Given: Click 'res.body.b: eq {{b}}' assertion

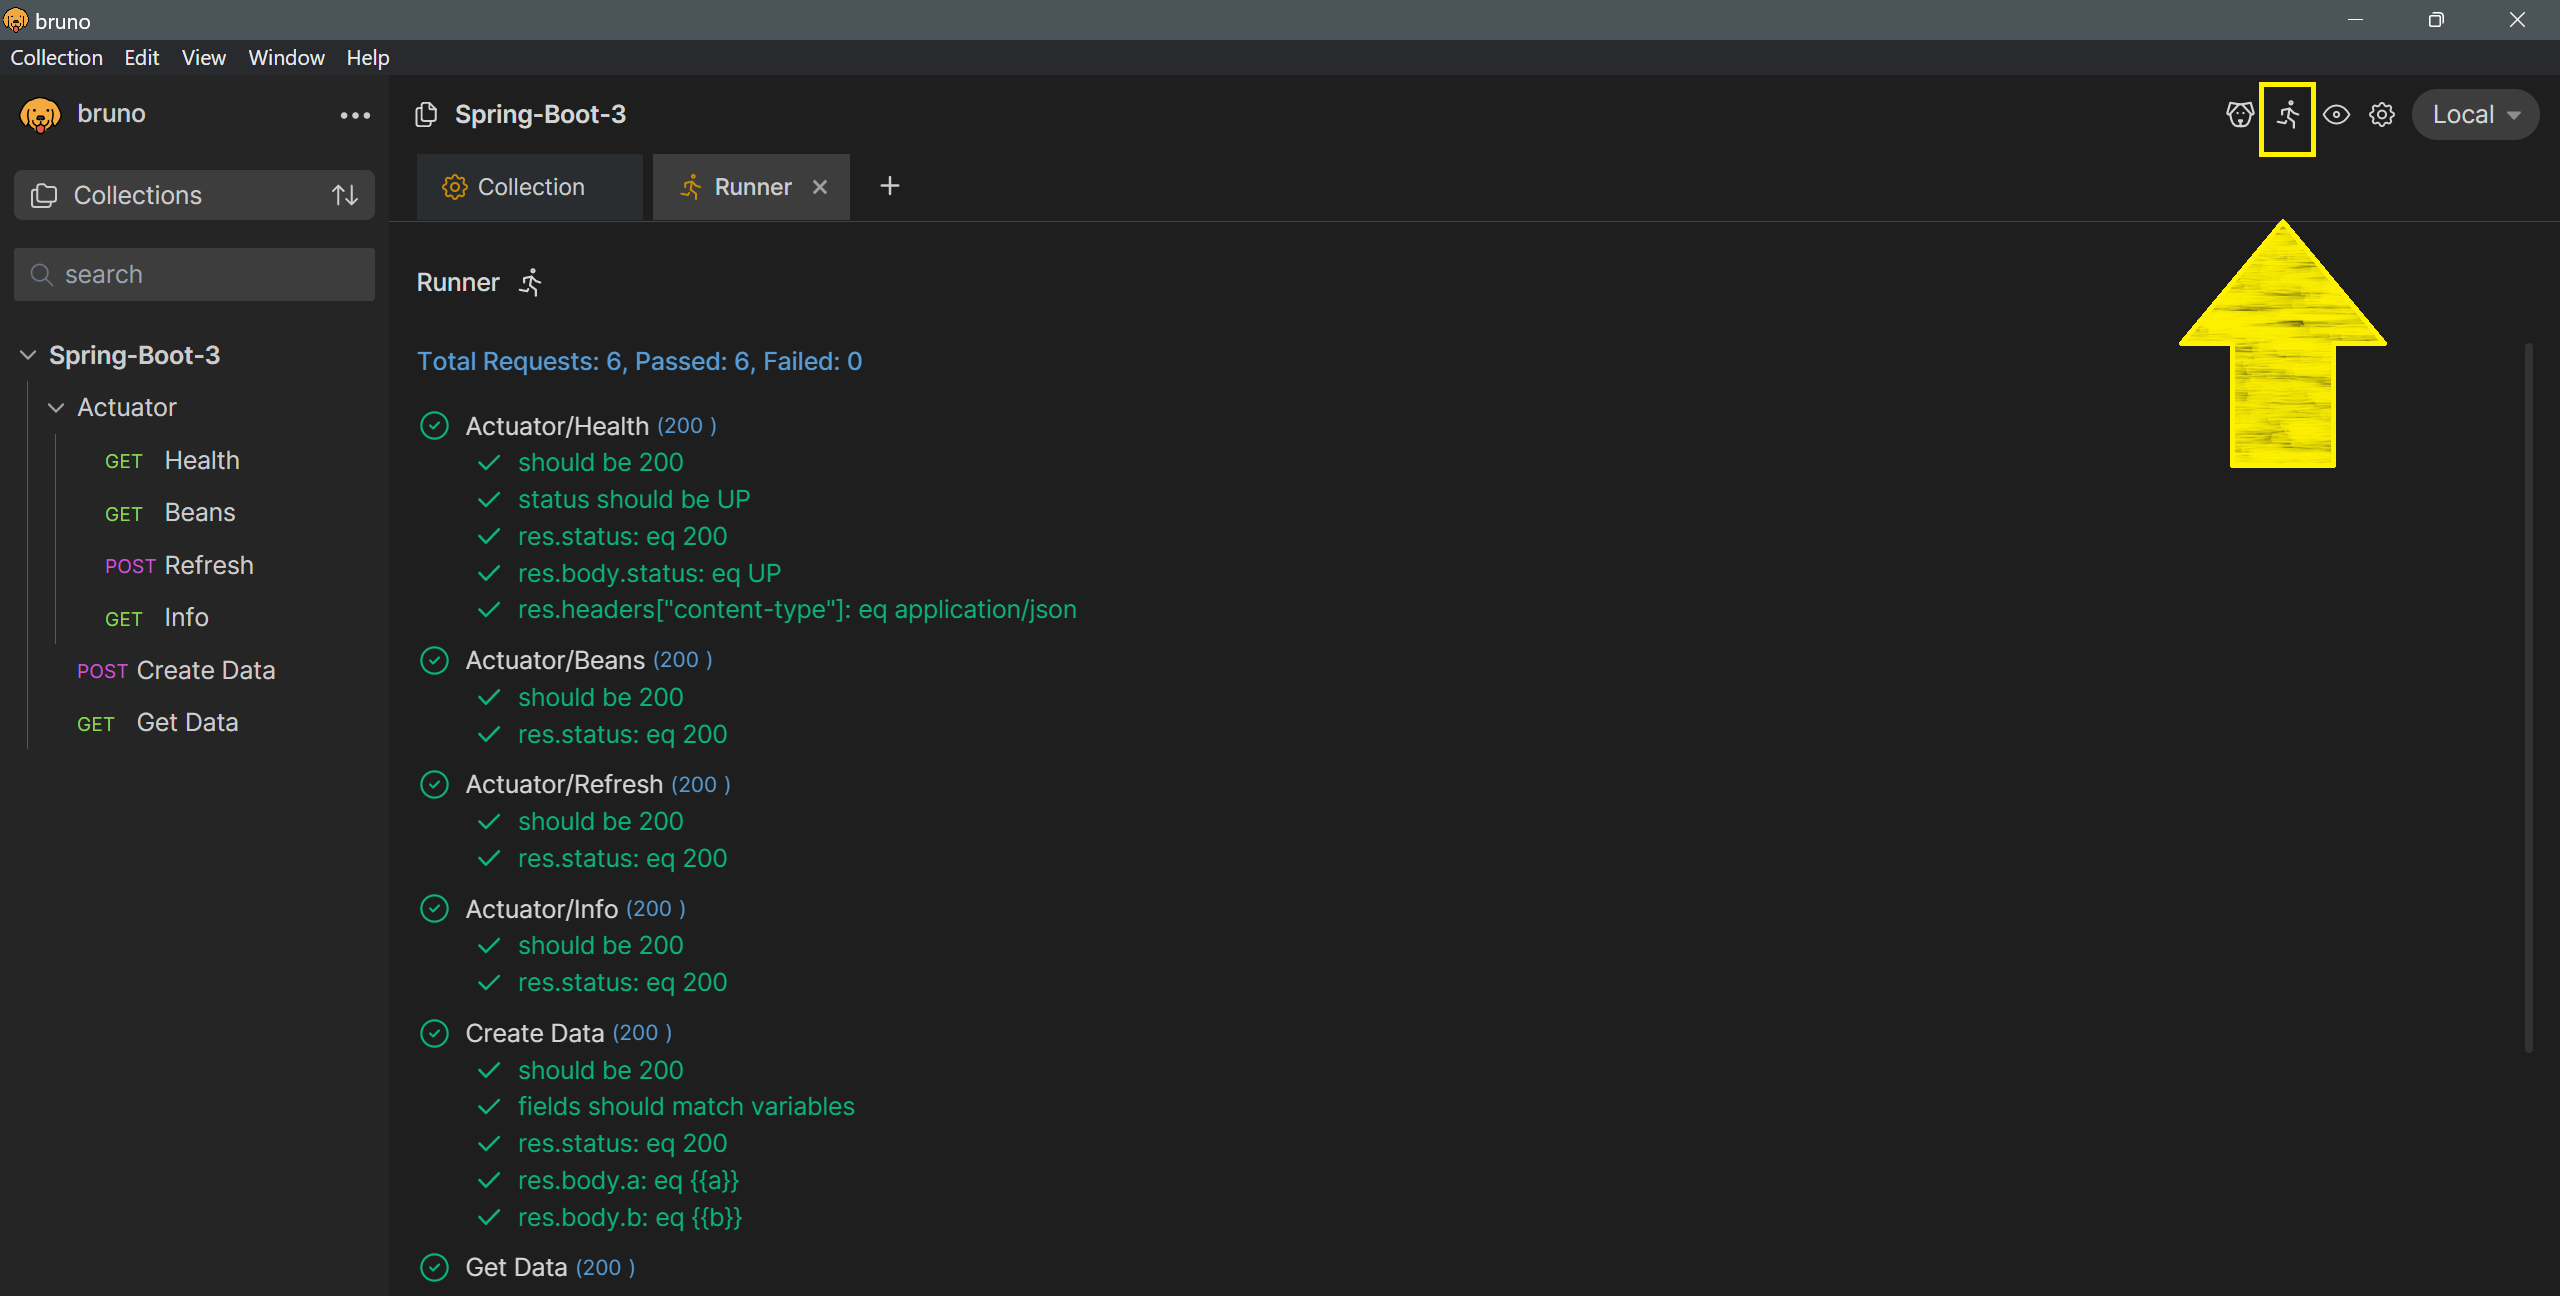Looking at the screenshot, I should click(x=630, y=1217).
